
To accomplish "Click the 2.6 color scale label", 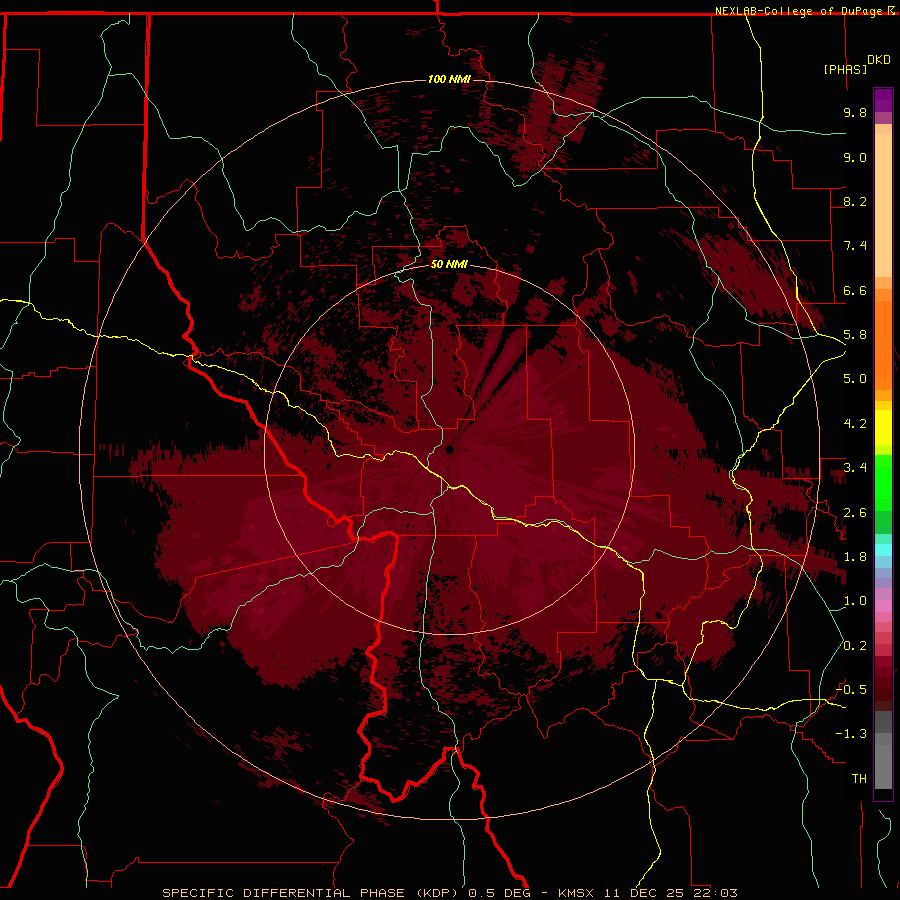I will coord(855,513).
